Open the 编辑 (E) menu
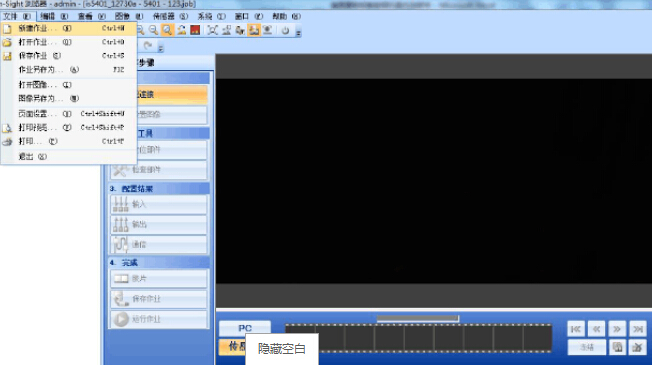Viewport: 652px width, 365px height. 54,16
